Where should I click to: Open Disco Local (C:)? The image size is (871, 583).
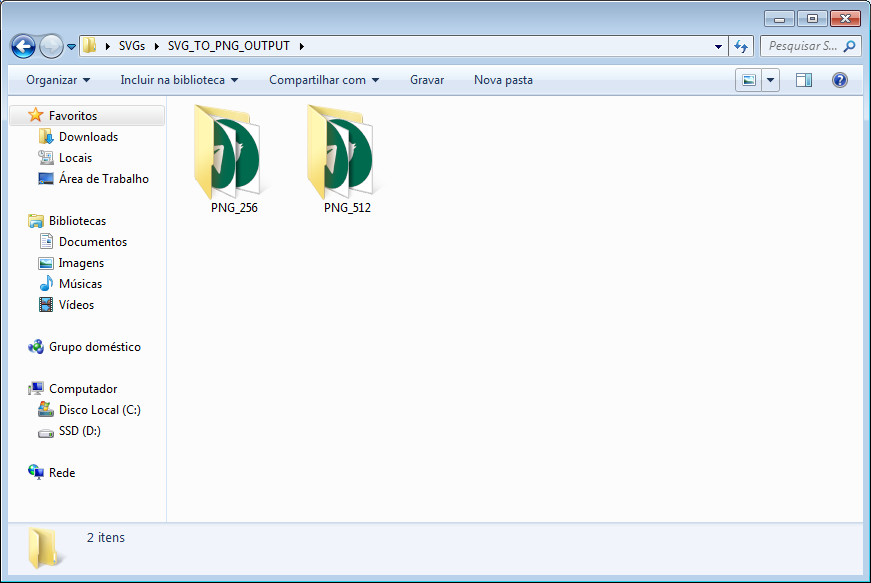(x=99, y=409)
